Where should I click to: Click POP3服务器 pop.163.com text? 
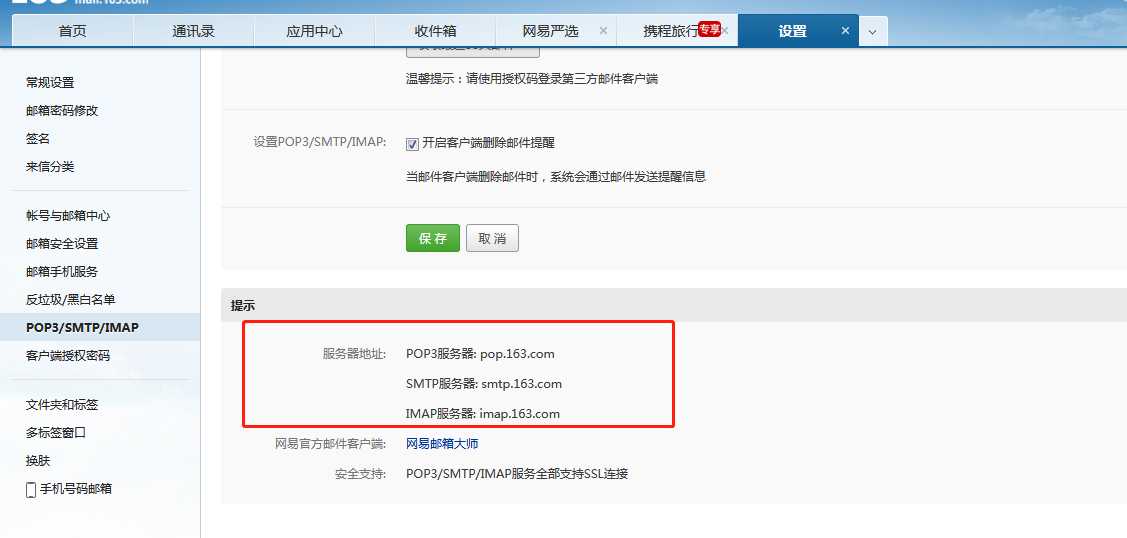pyautogui.click(x=480, y=353)
